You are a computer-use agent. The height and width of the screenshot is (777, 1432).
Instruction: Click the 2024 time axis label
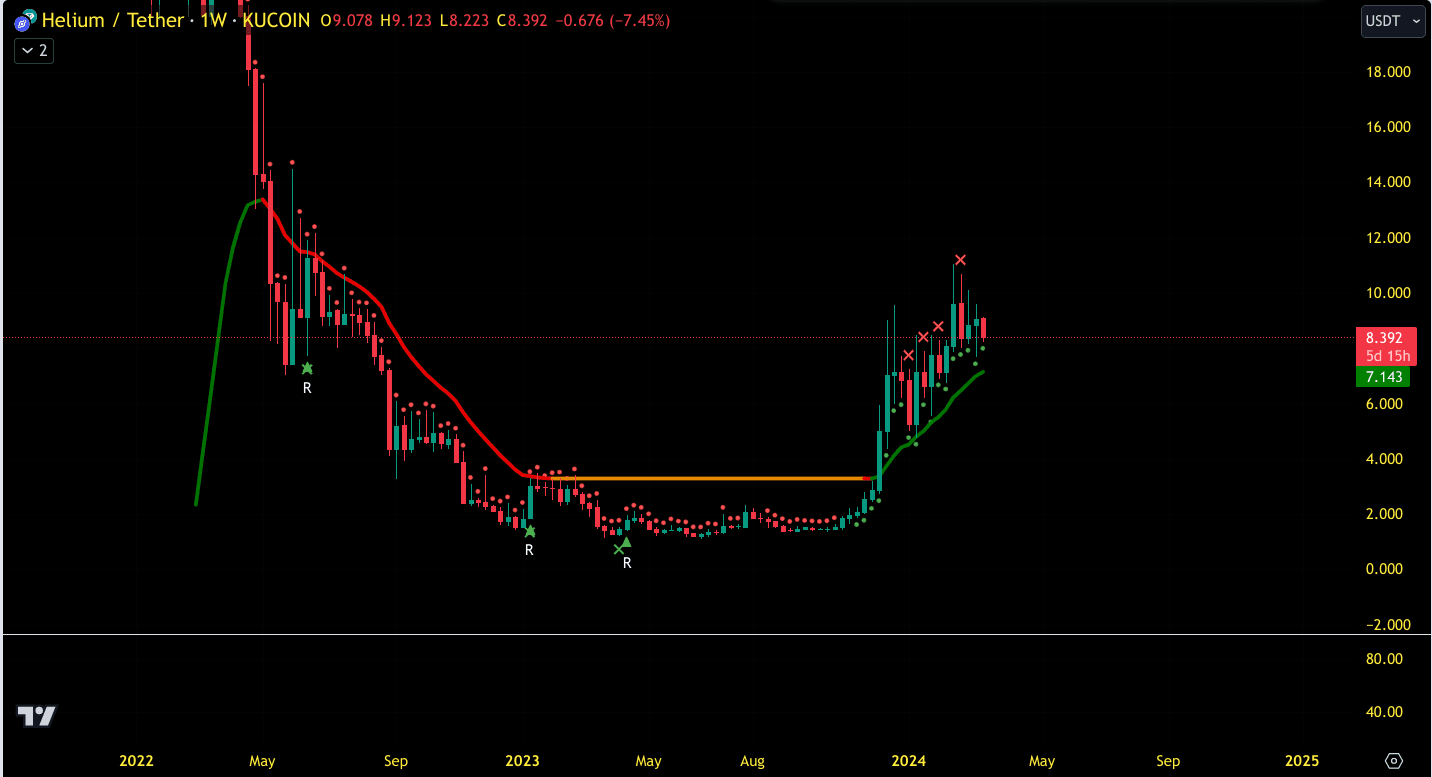pyautogui.click(x=908, y=761)
